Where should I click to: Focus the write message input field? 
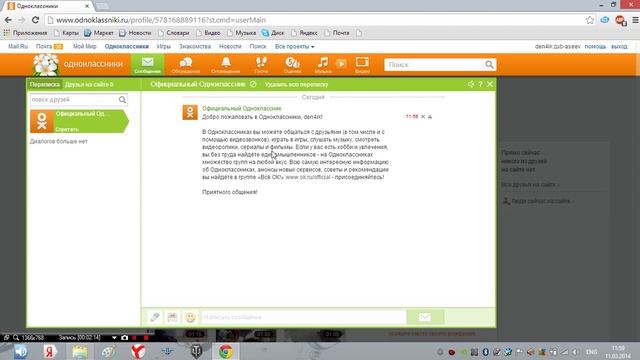coord(303,317)
